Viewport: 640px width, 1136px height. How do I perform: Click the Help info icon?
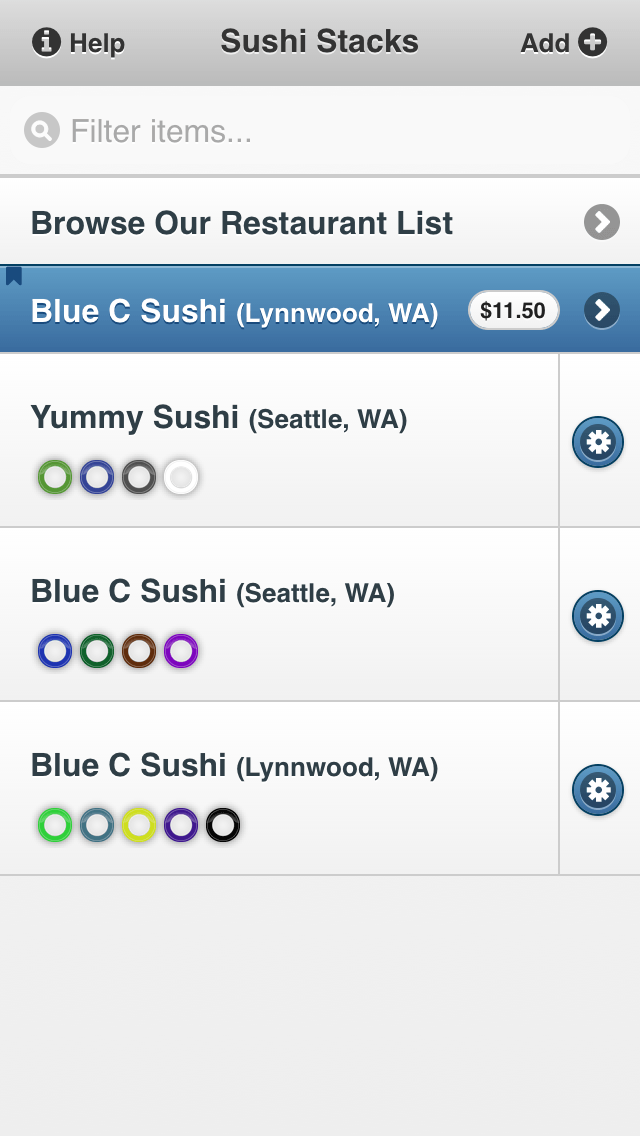46,43
